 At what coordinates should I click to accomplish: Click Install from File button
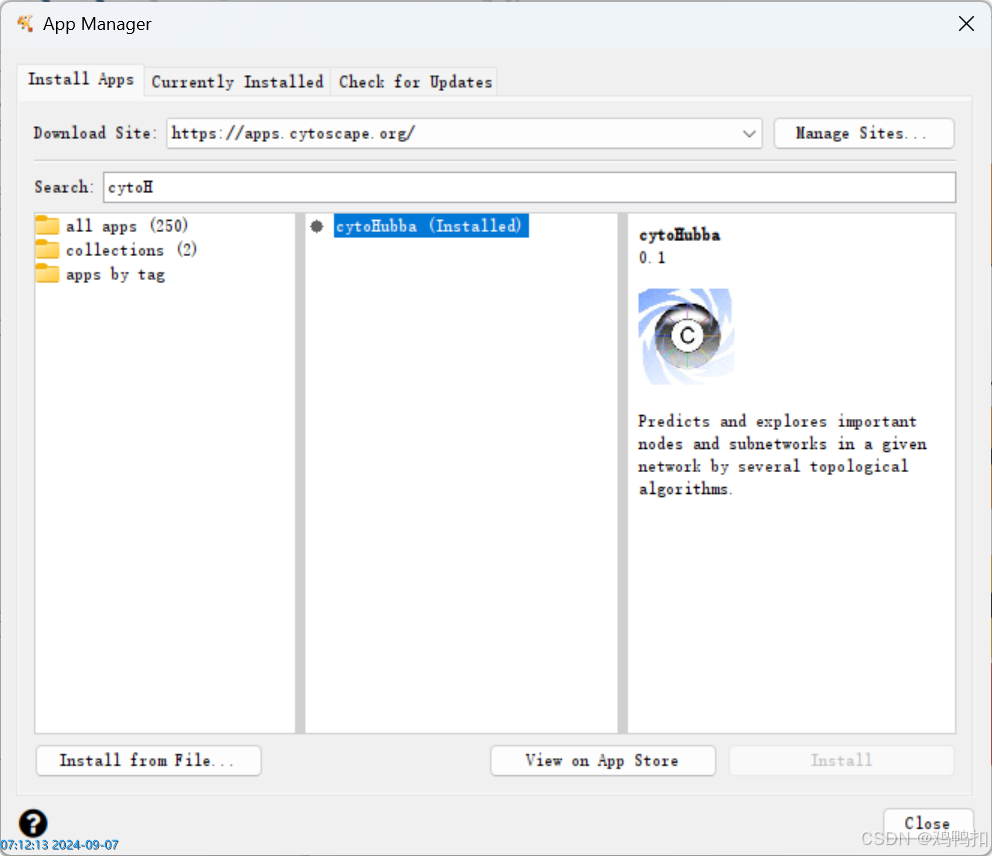149,760
